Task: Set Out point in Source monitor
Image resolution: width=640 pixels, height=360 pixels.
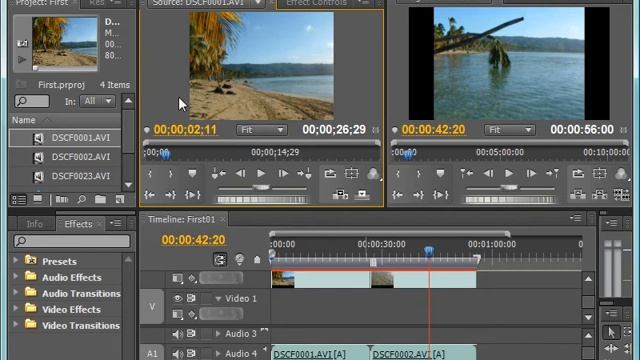Action: coord(171,174)
